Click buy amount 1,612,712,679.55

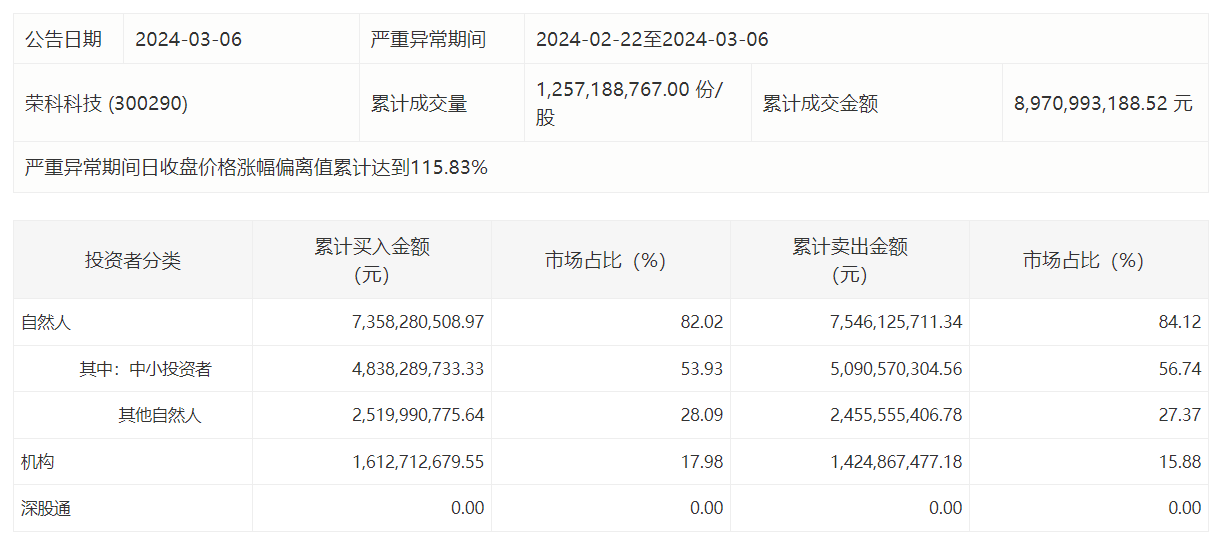coord(418,462)
